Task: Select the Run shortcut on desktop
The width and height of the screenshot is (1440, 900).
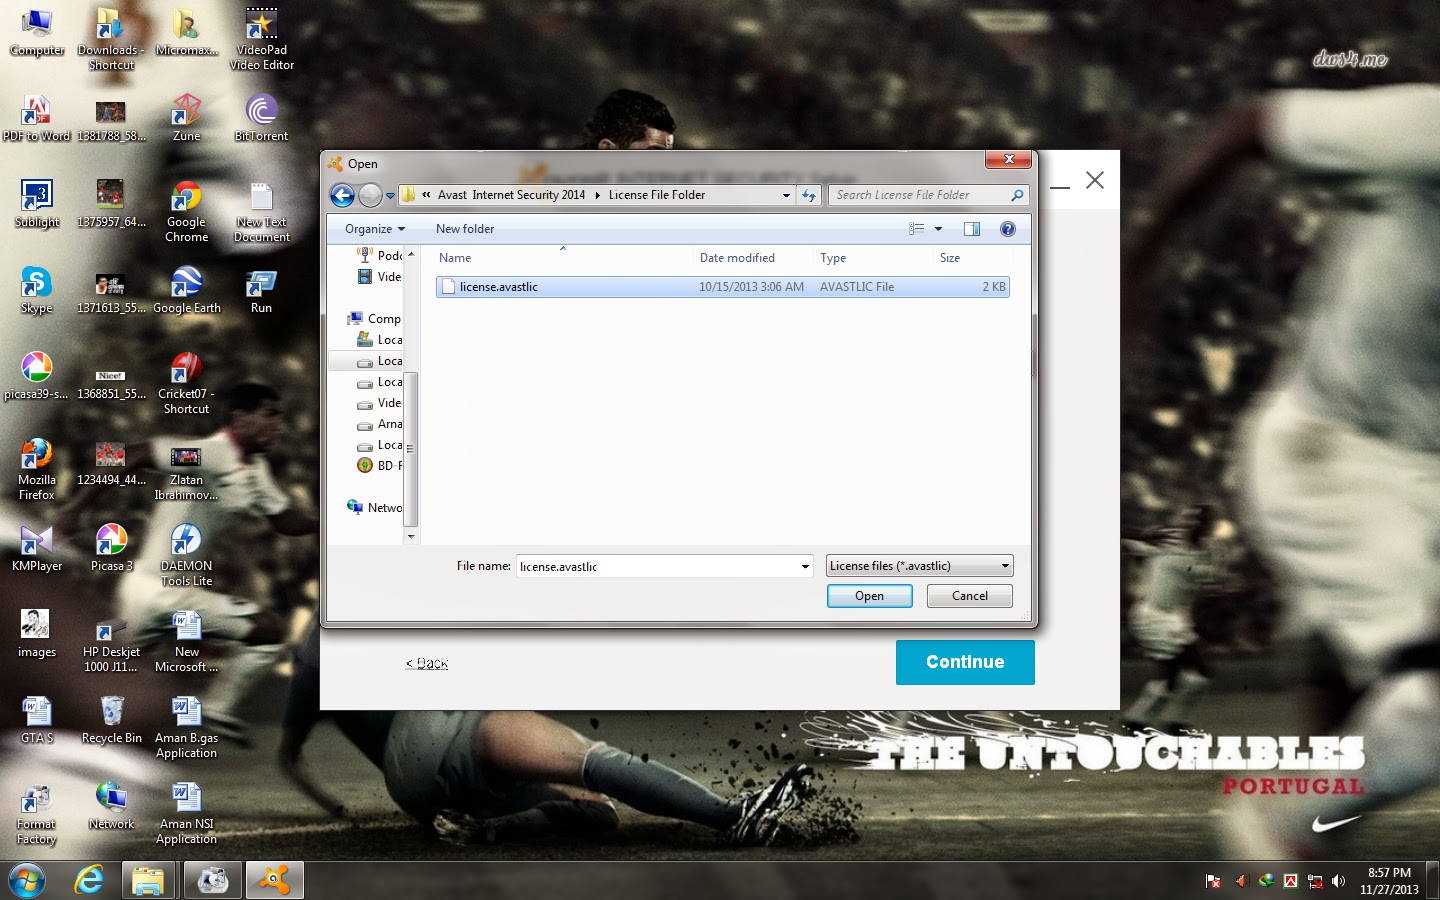Action: click(261, 290)
